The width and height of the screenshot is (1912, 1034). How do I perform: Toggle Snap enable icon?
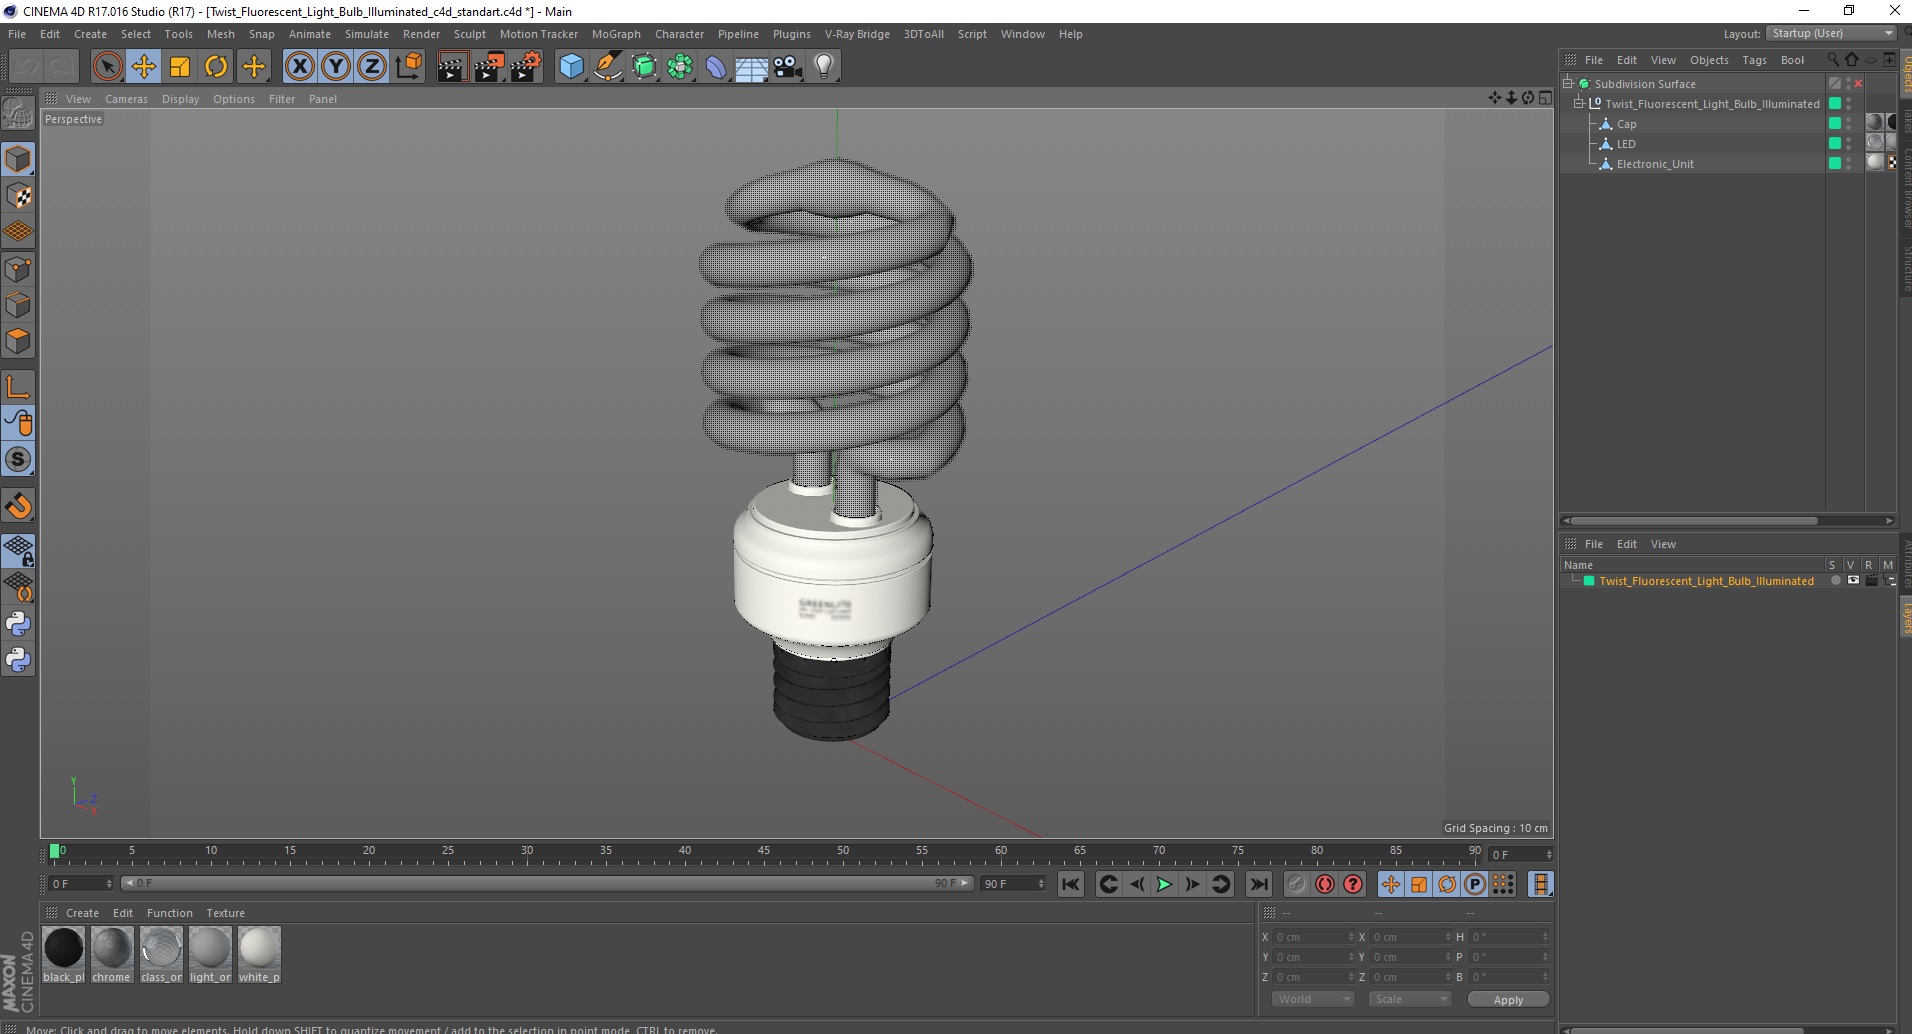18,506
